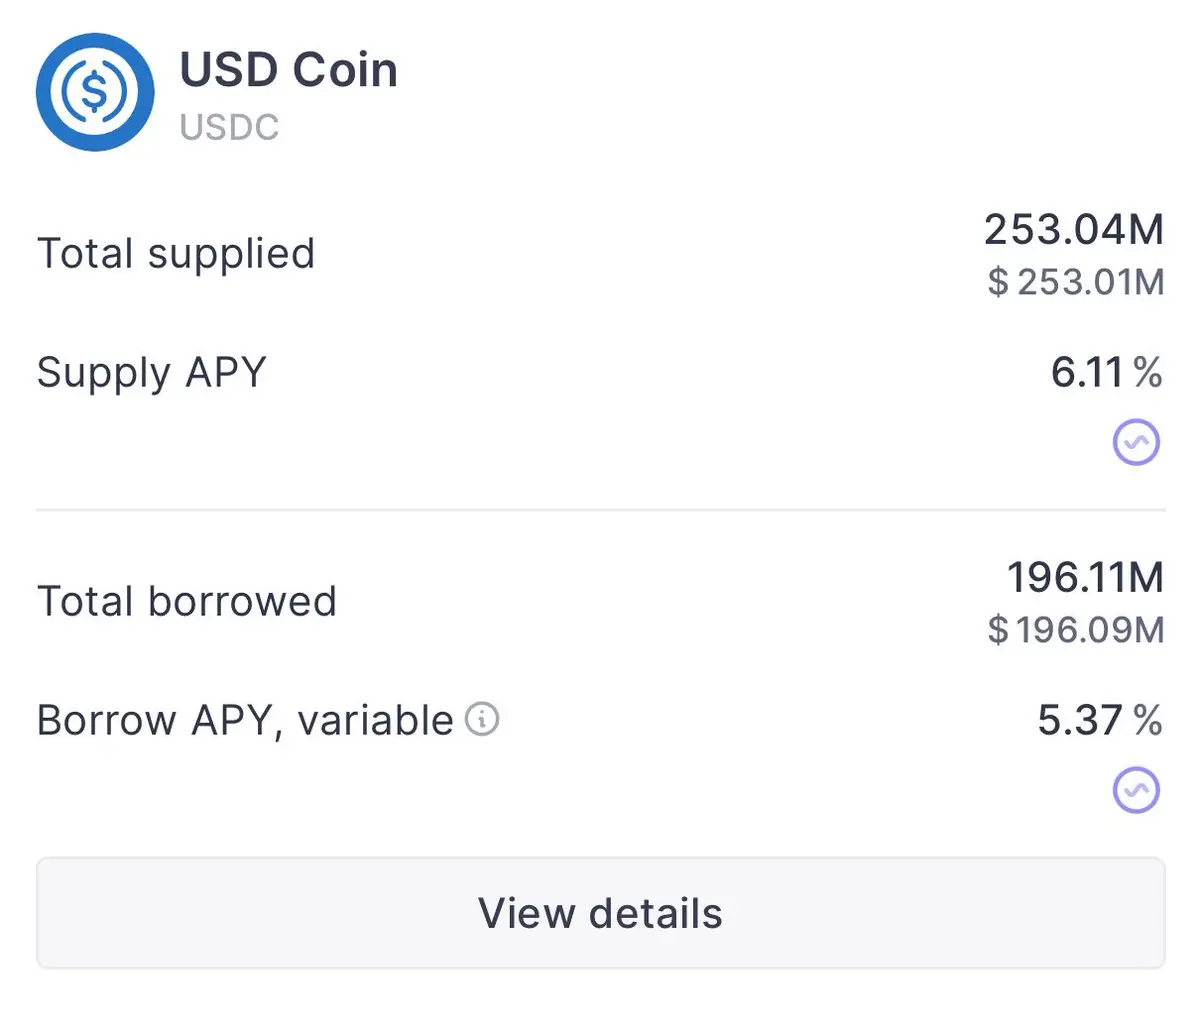Click the $196.09M borrowed USD value
This screenshot has width=1200, height=1030.
1076,630
